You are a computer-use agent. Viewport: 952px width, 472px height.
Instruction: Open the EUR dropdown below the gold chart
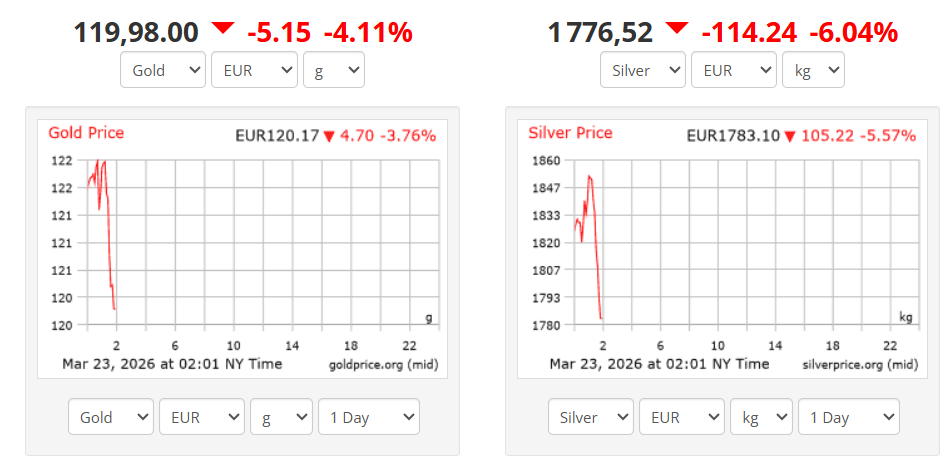202,417
